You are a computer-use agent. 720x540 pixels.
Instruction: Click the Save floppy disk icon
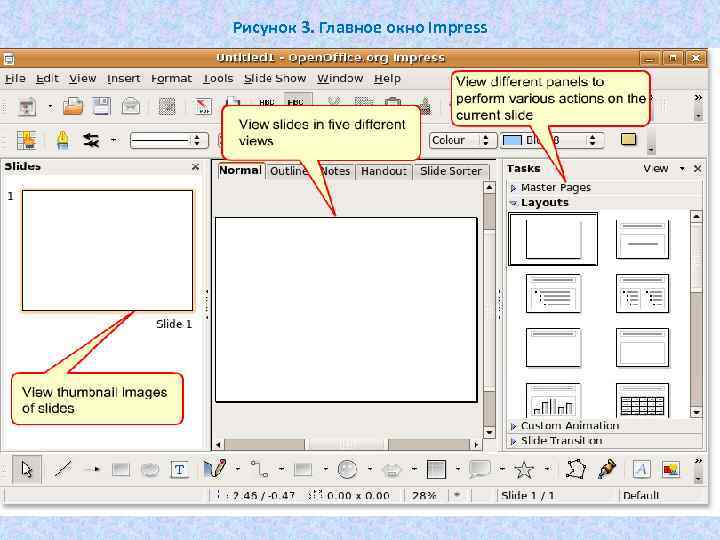(102, 106)
